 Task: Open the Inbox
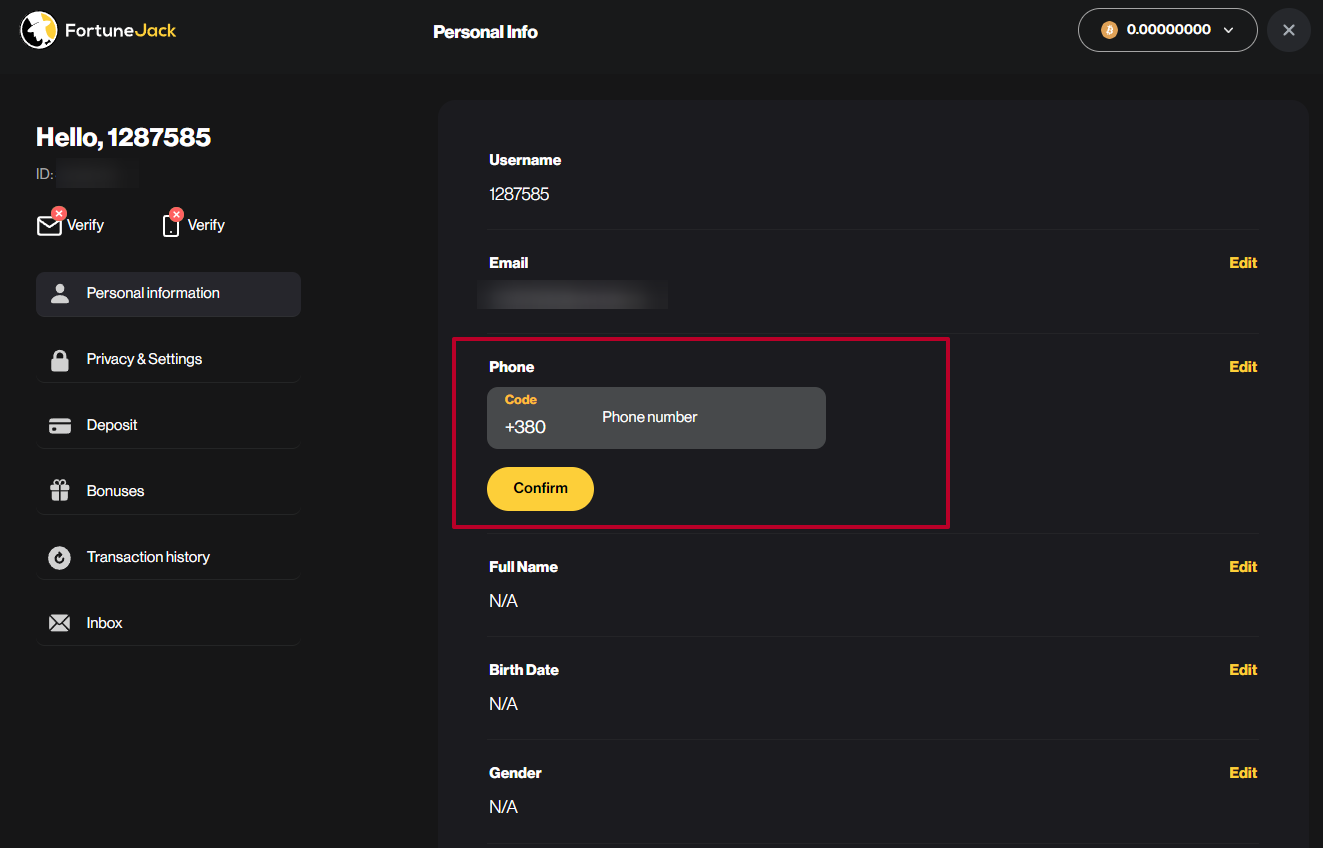(168, 623)
